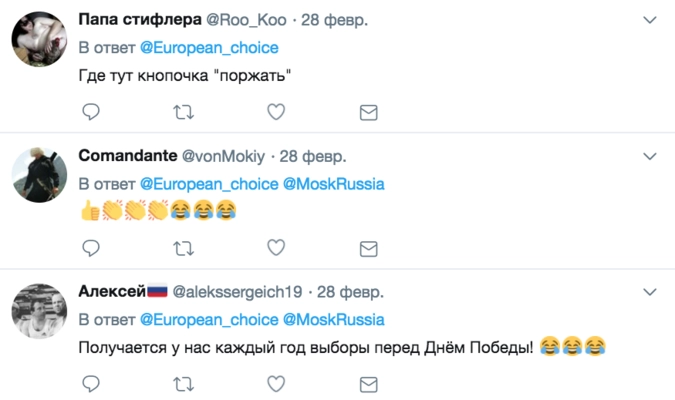The width and height of the screenshot is (675, 400).
Task: Like Алексей's tweet
Action: 276,383
